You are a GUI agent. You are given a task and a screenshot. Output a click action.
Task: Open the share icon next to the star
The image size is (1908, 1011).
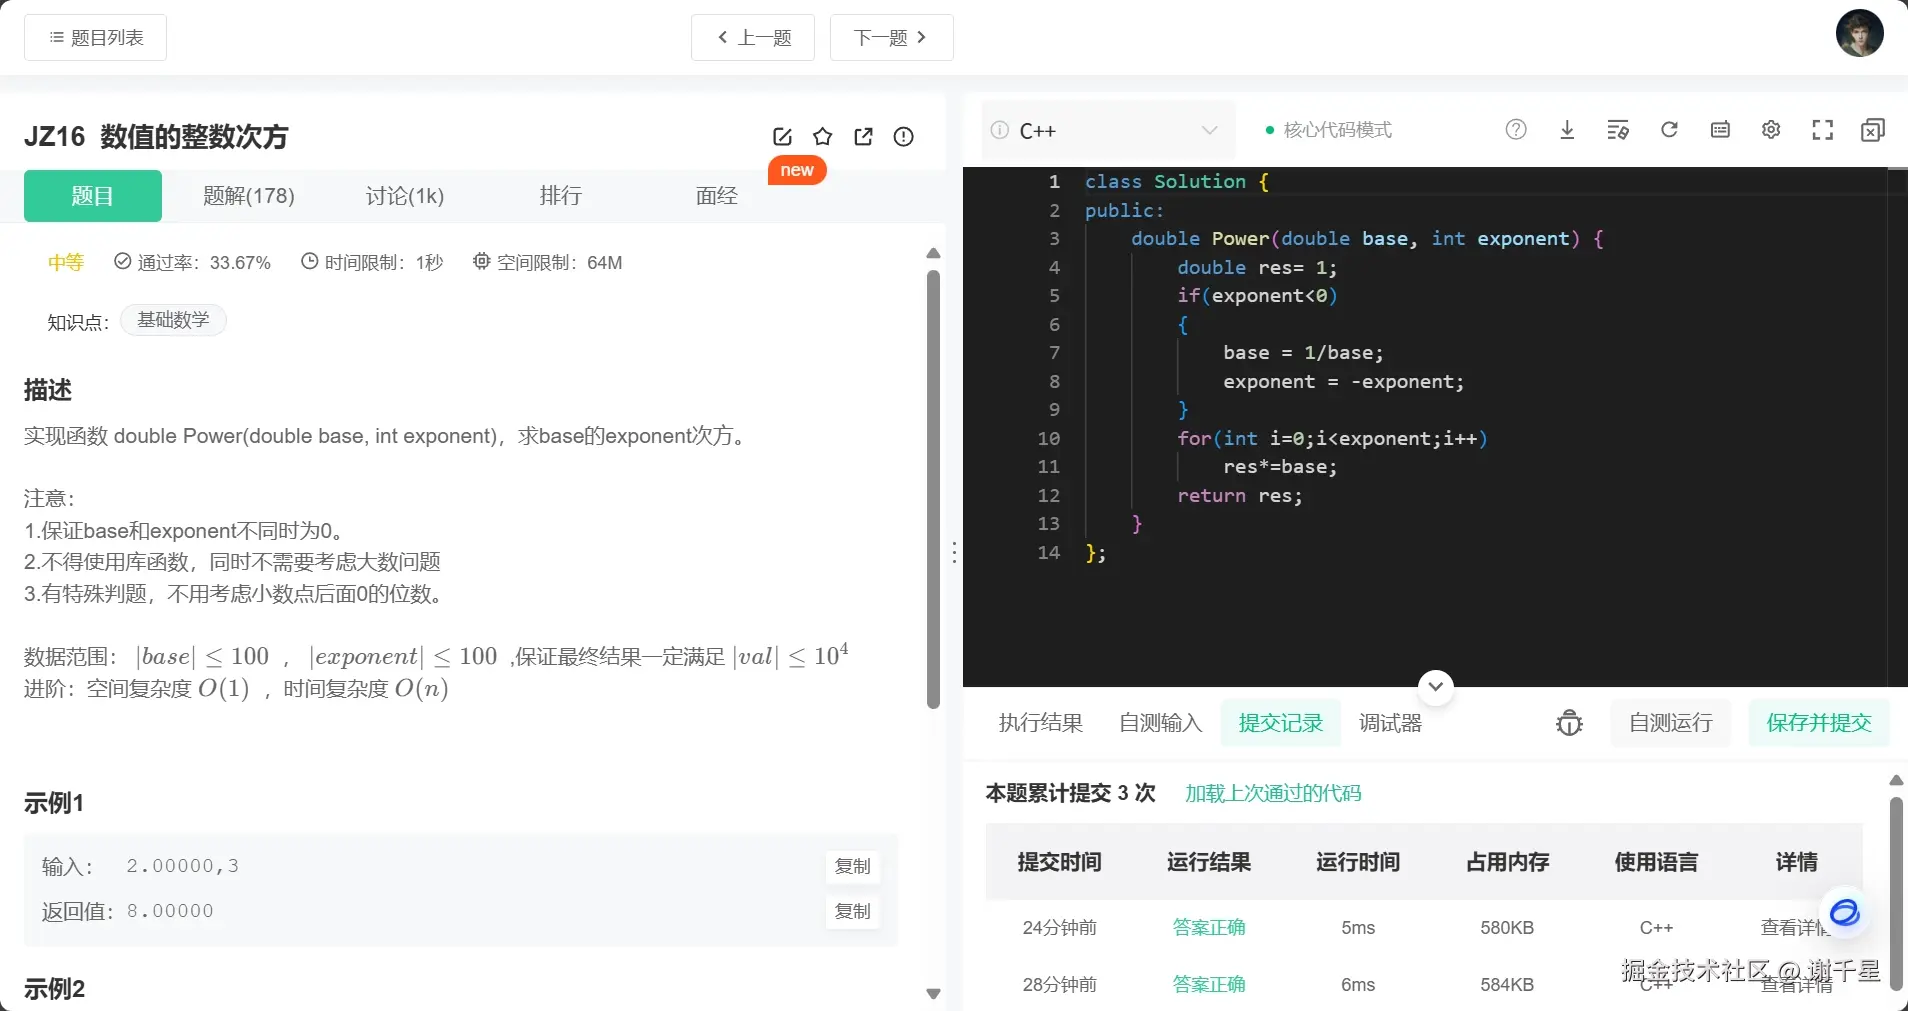click(x=863, y=137)
